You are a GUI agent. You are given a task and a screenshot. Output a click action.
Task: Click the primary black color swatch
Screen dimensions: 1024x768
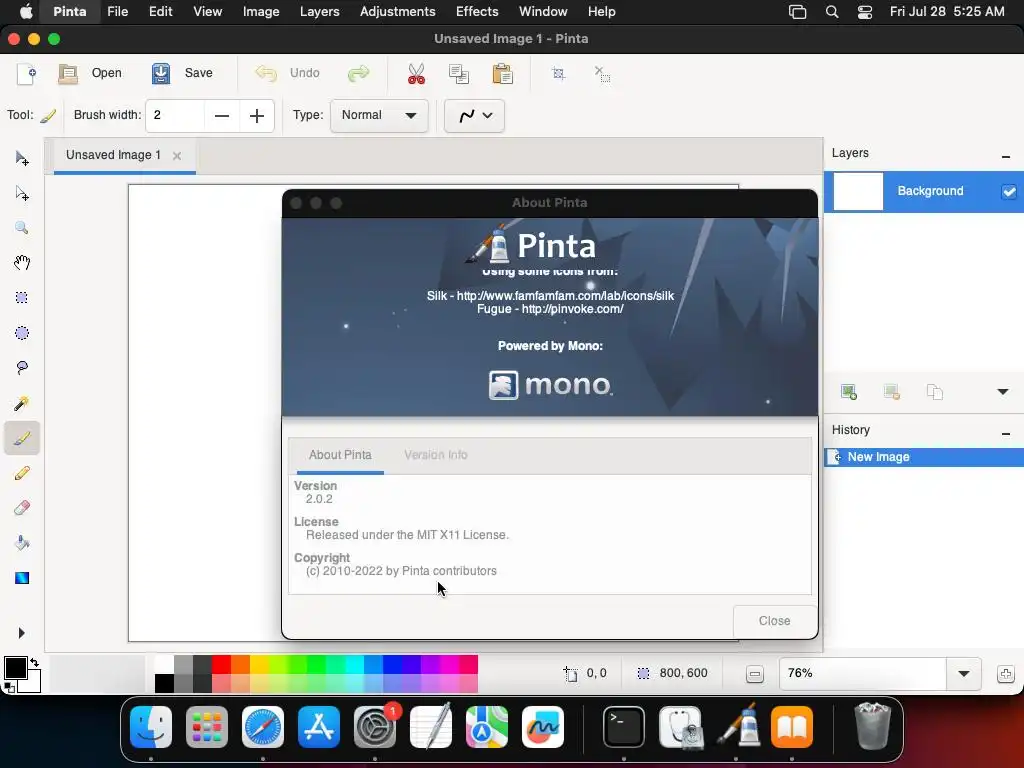tap(15, 668)
